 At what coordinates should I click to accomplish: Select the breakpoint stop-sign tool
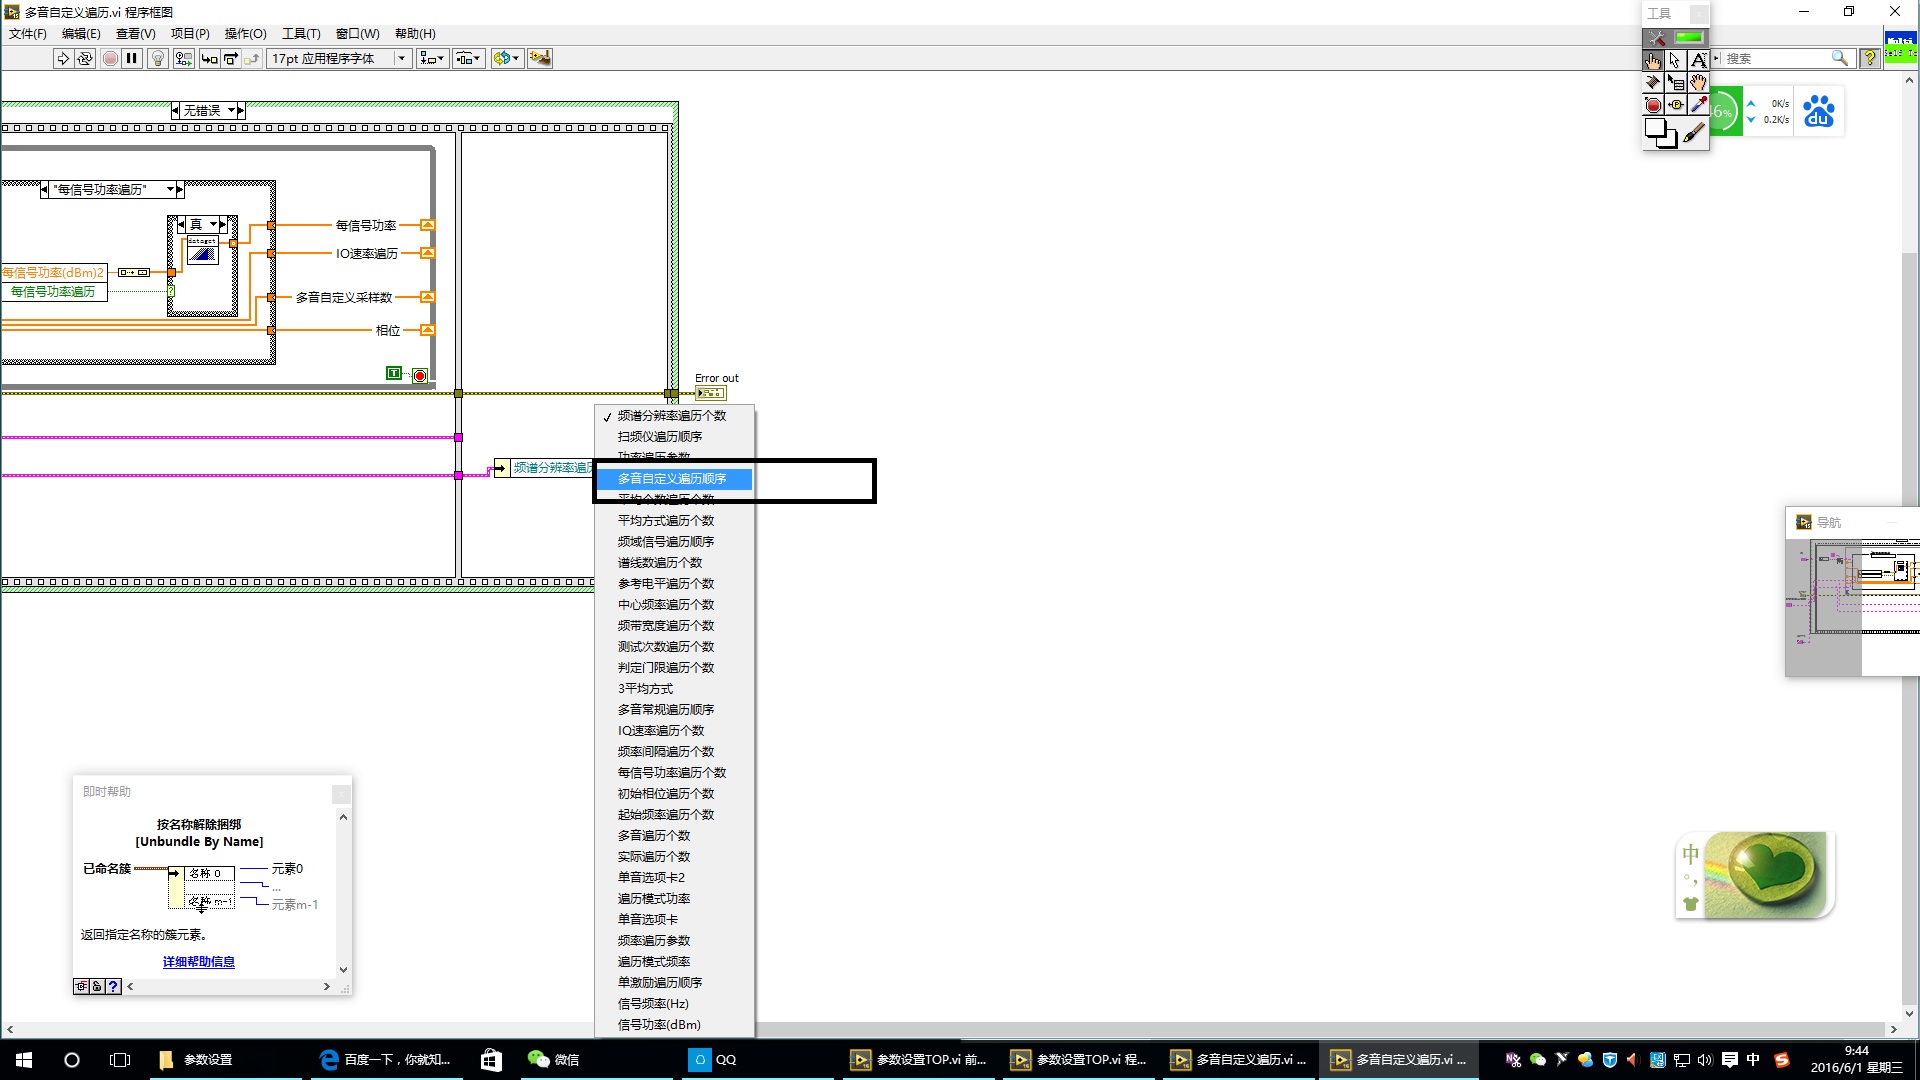[x=1653, y=105]
